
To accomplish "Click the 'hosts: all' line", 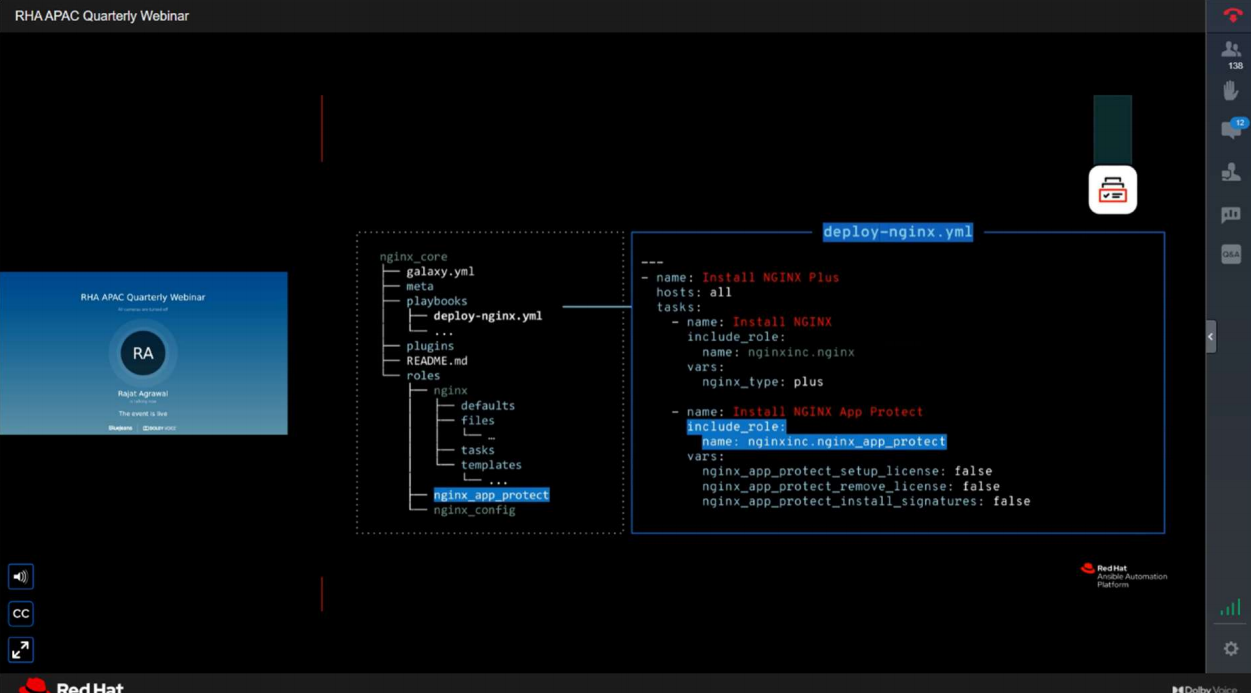I will (x=694, y=292).
